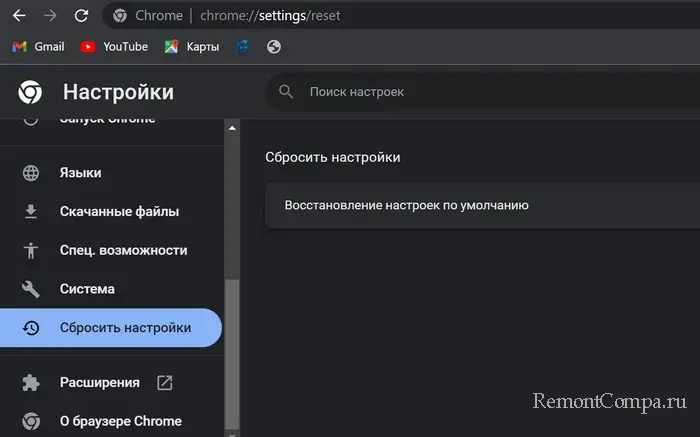Image resolution: width=700 pixels, height=437 pixels.
Task: Click the blue bookmark icon after Карты
Action: tap(243, 46)
